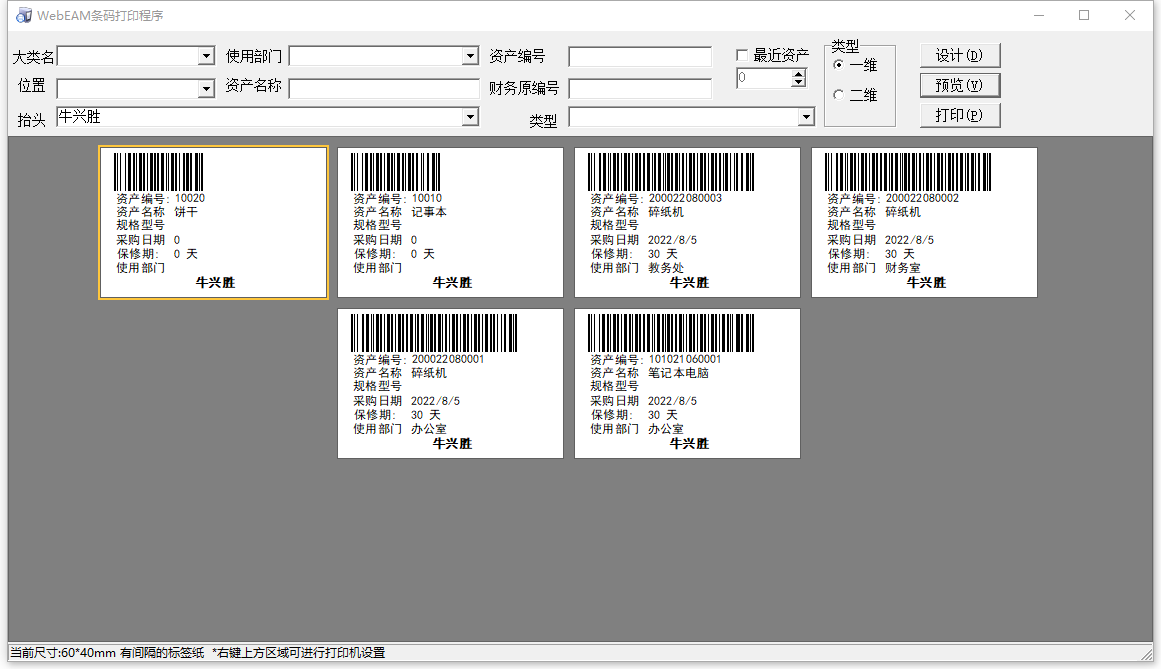Select the 饼干 asset label 10020
Viewport: 1161px width, 669px height.
213,222
